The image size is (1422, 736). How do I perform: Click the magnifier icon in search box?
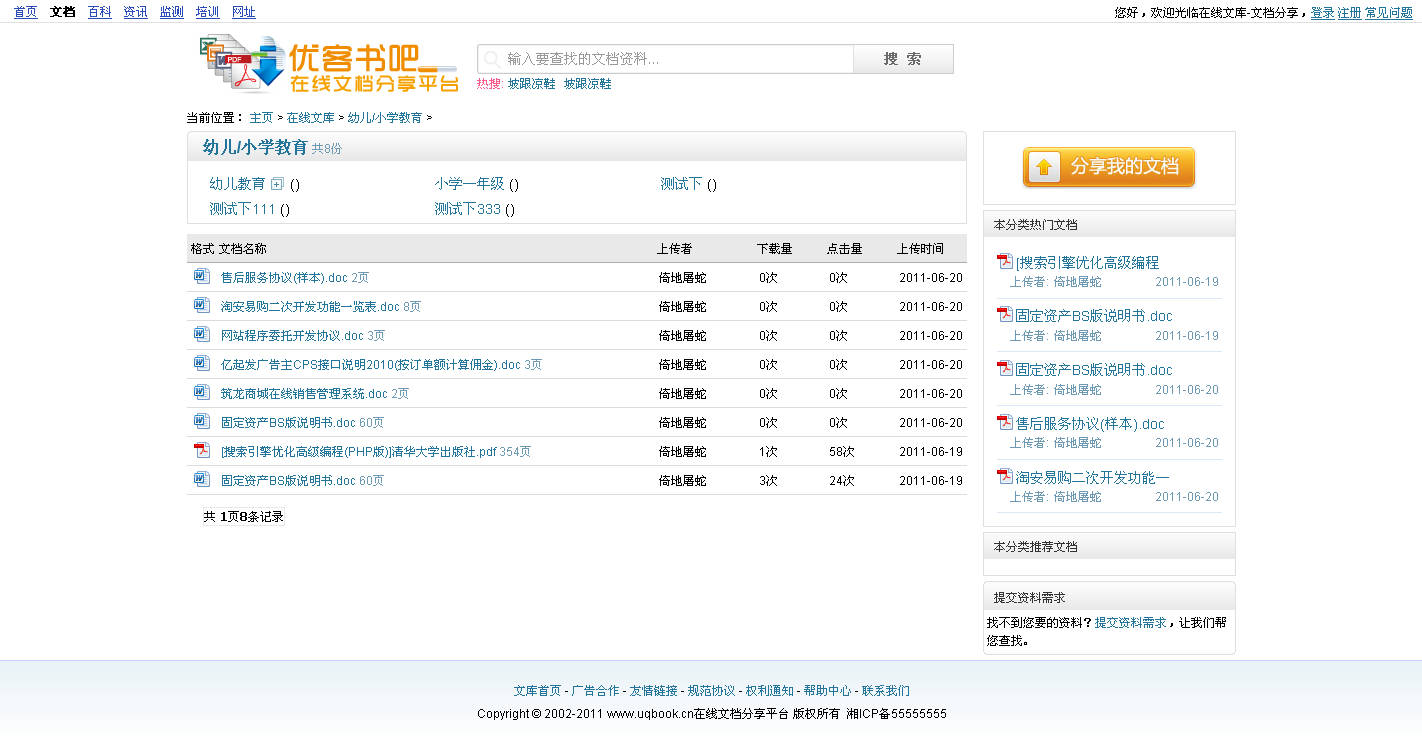click(x=491, y=59)
